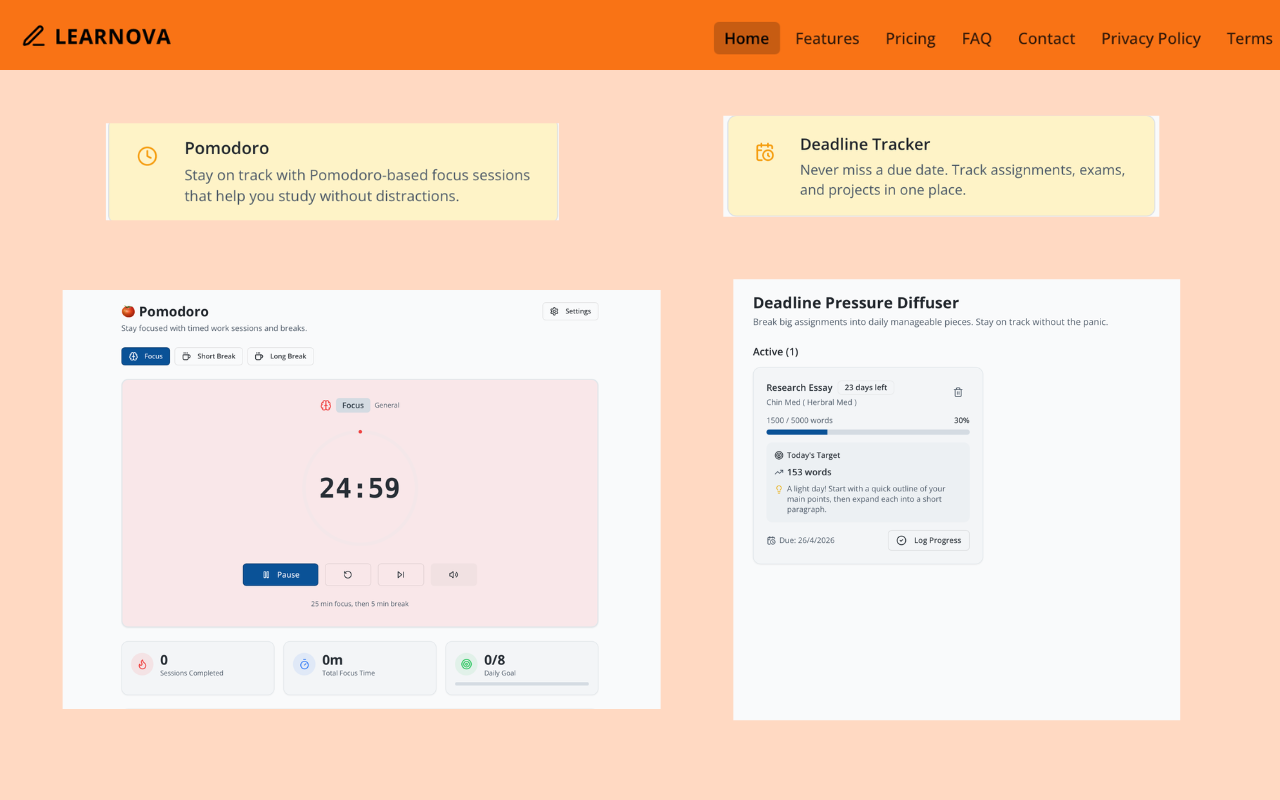The width and height of the screenshot is (1280, 800).
Task: Click the lightbulb tip icon in Research Essay
Action: (779, 490)
